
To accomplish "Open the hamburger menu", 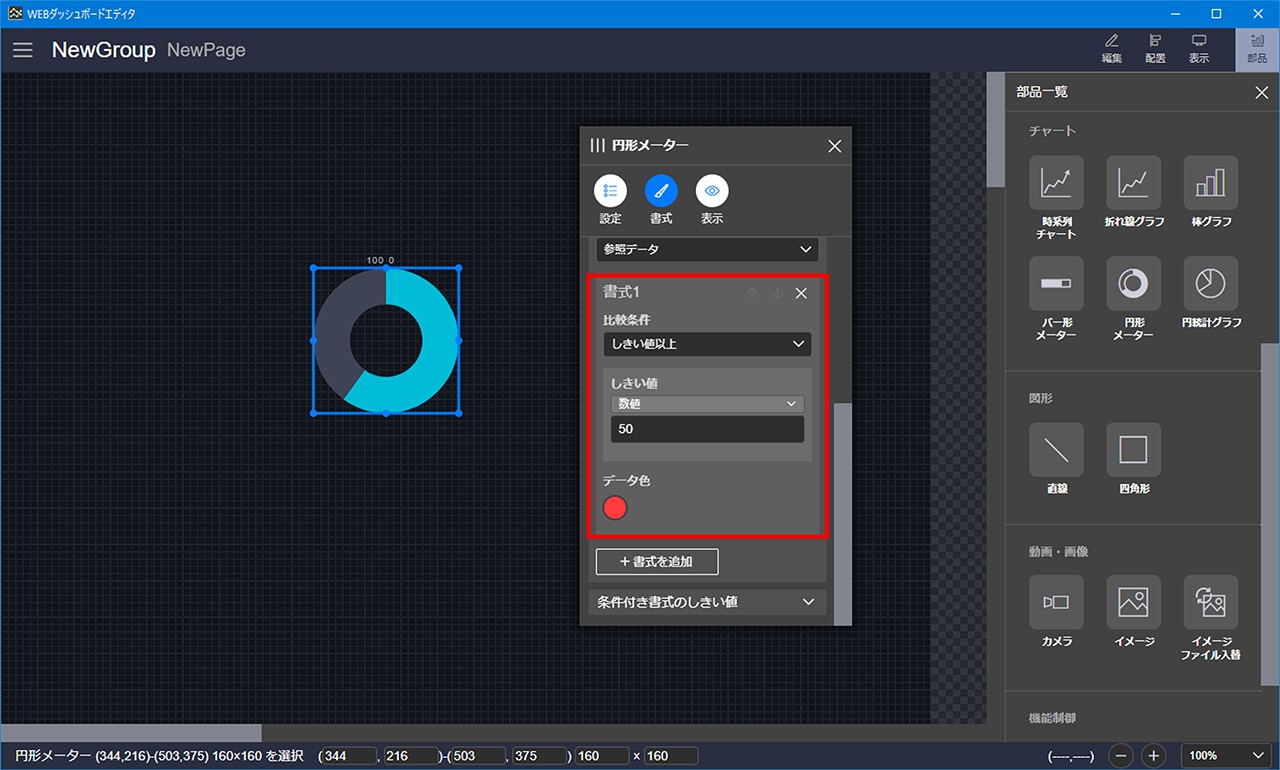I will [23, 50].
